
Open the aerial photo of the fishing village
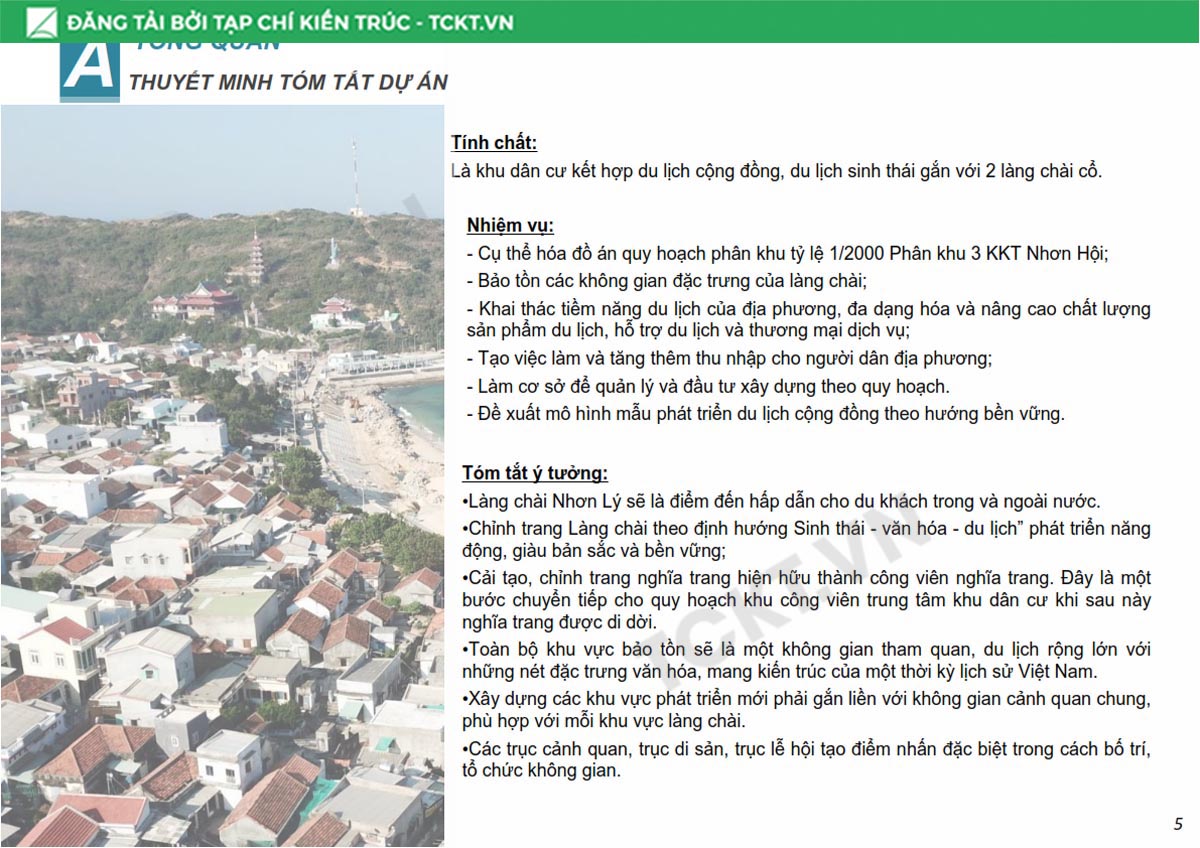pyautogui.click(x=222, y=476)
